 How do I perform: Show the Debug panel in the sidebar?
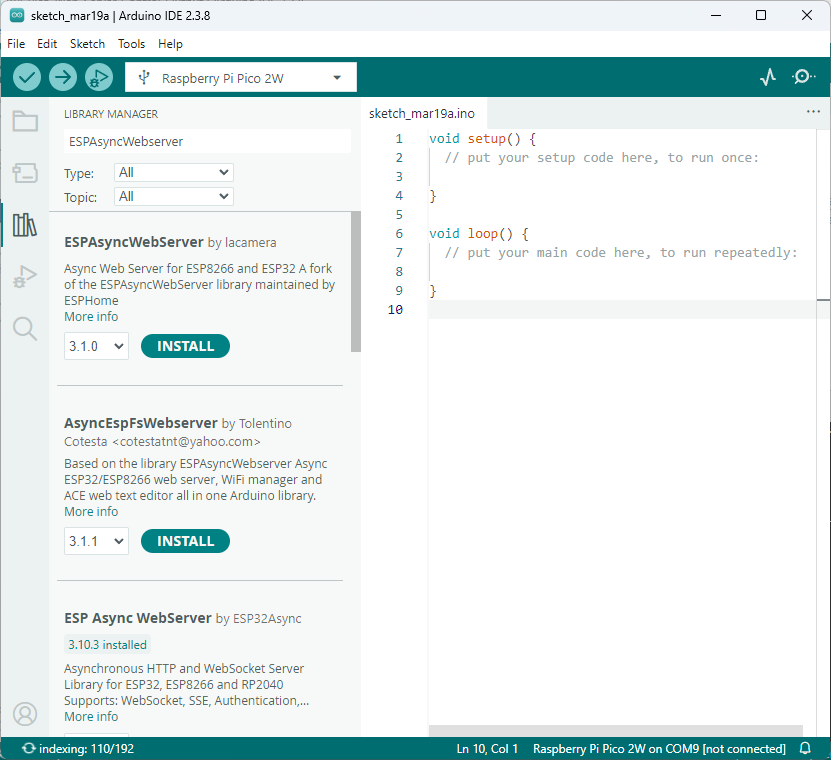click(25, 277)
